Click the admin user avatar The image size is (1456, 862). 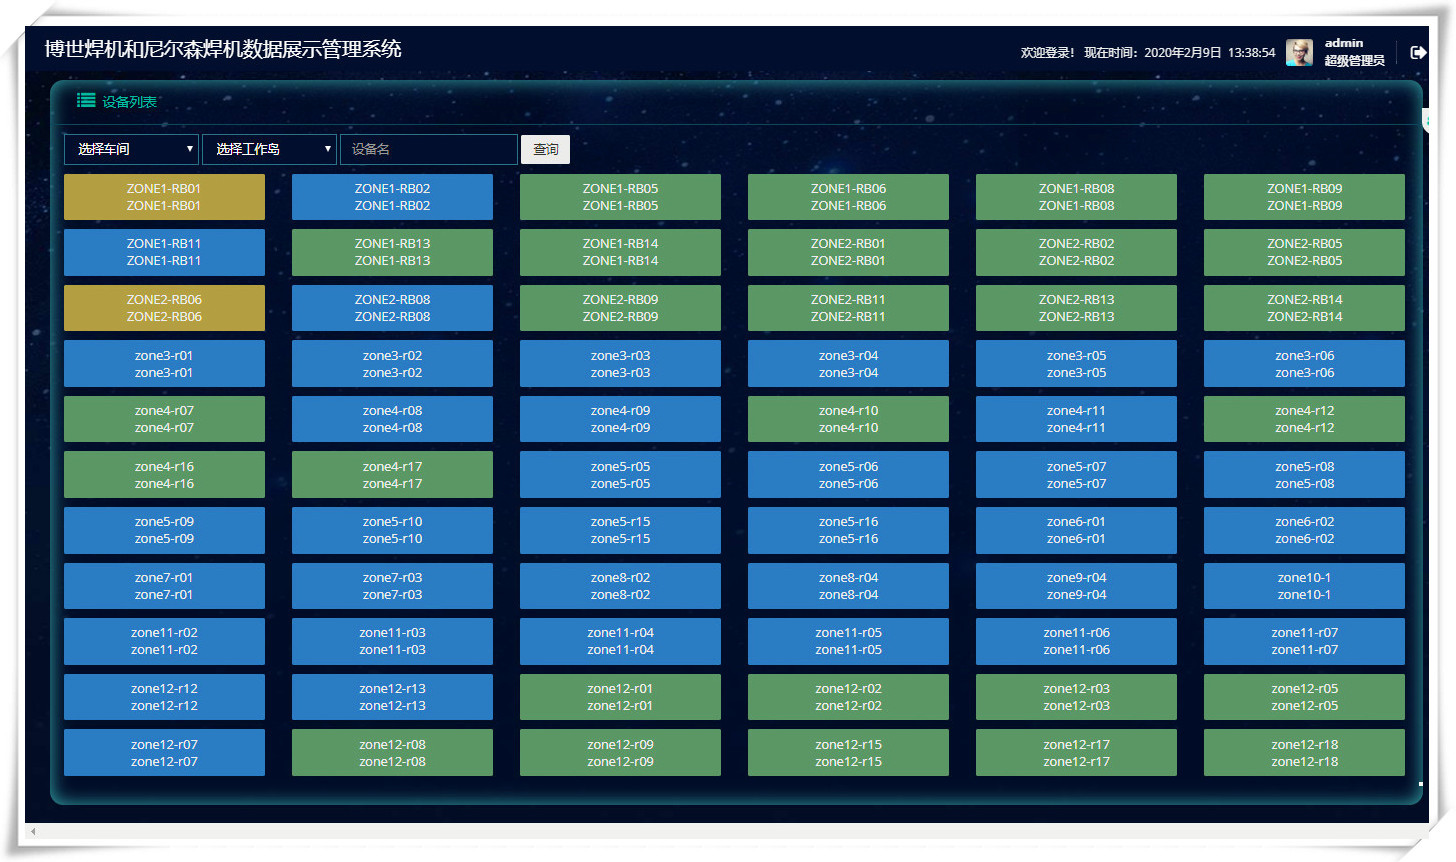click(x=1299, y=53)
